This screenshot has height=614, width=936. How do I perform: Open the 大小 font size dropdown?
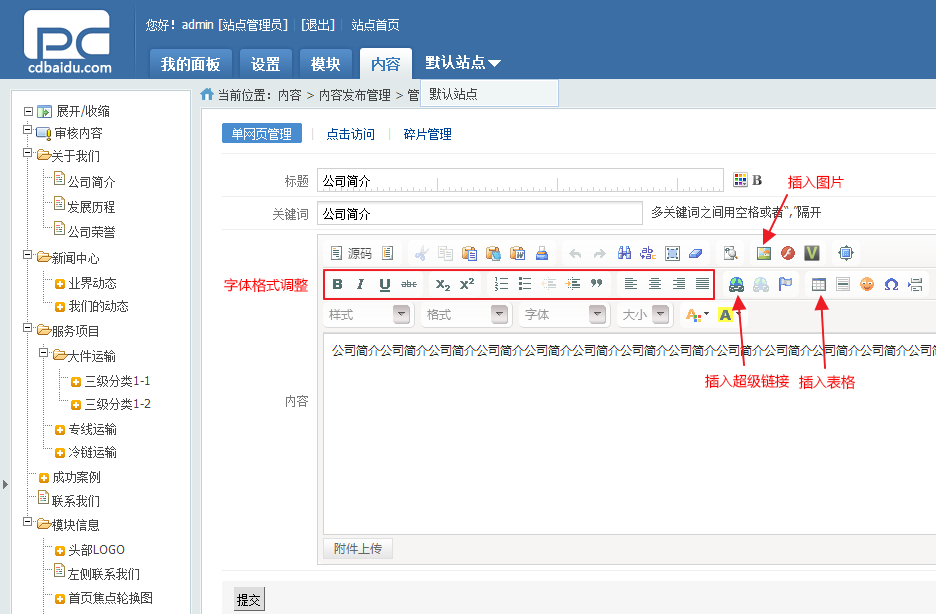(x=645, y=314)
